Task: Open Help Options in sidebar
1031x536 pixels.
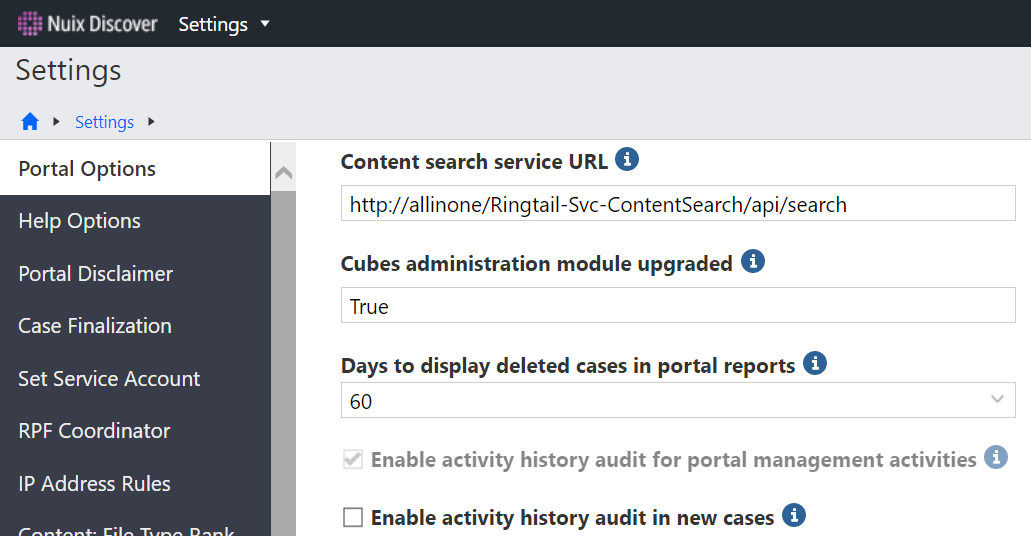Action: click(79, 221)
